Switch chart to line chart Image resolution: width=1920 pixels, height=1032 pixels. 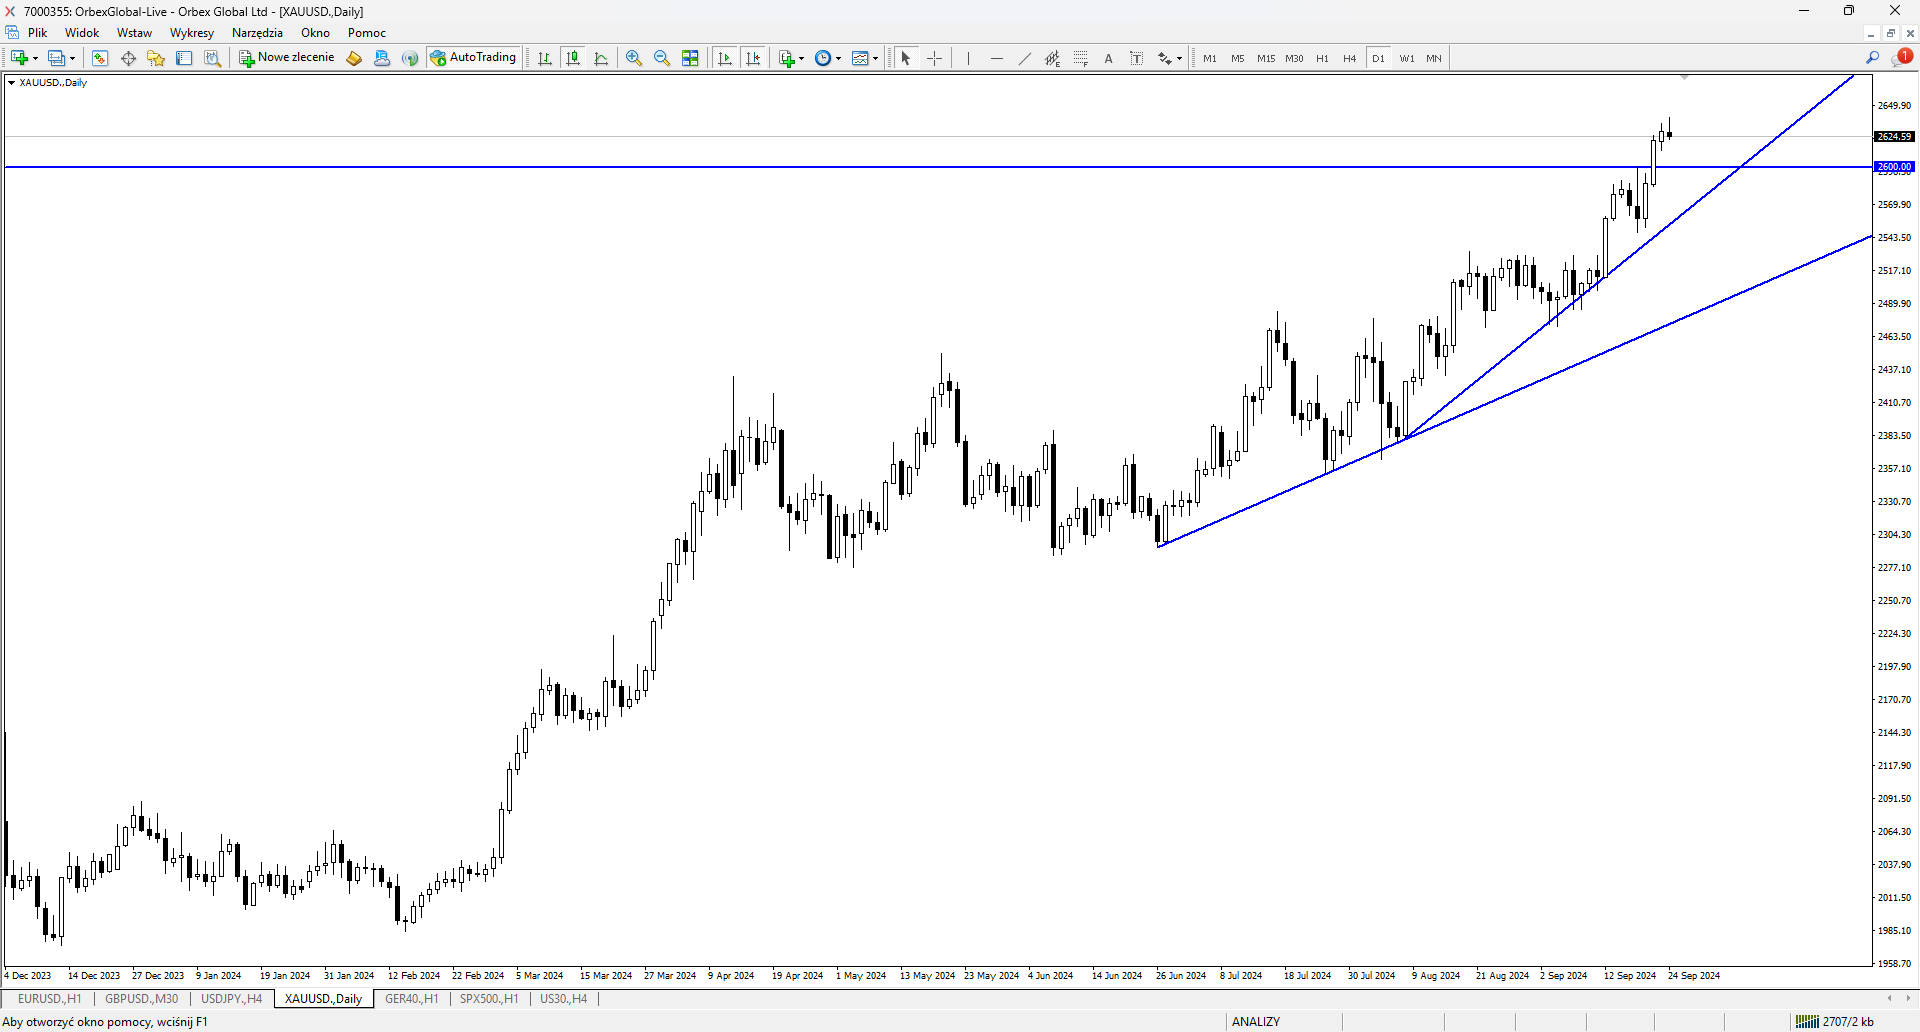pyautogui.click(x=601, y=58)
